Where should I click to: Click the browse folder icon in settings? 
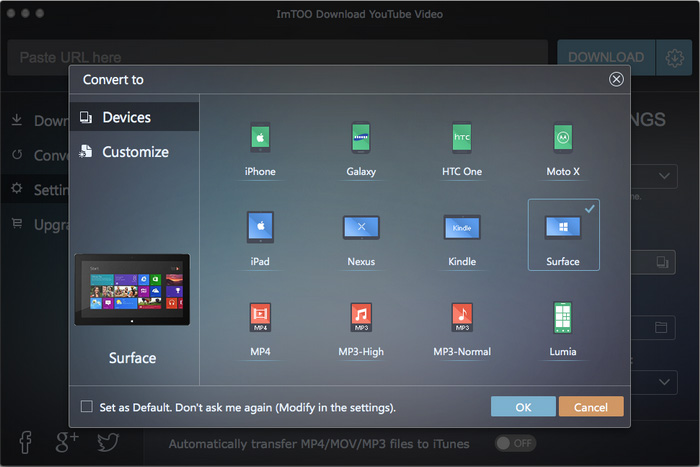coord(661,327)
